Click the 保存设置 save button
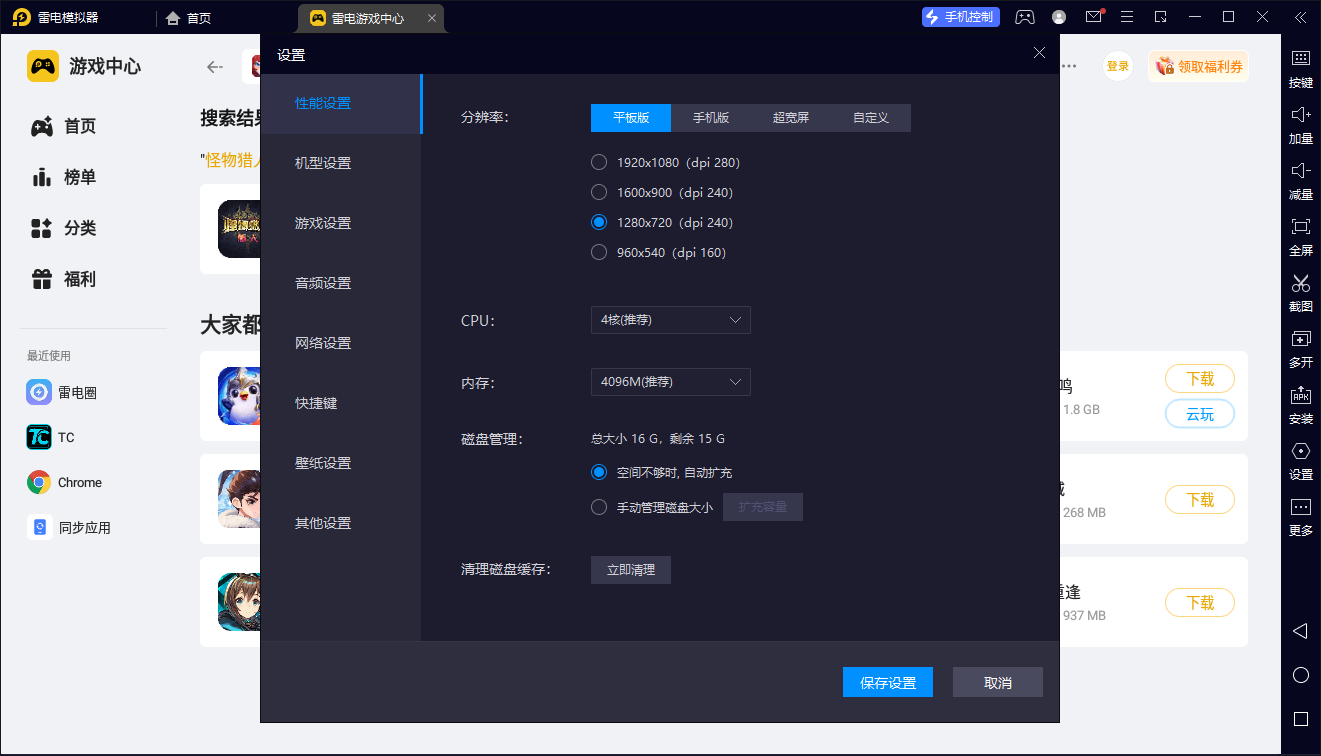Screen dimensions: 1321x756 pyautogui.click(x=888, y=682)
